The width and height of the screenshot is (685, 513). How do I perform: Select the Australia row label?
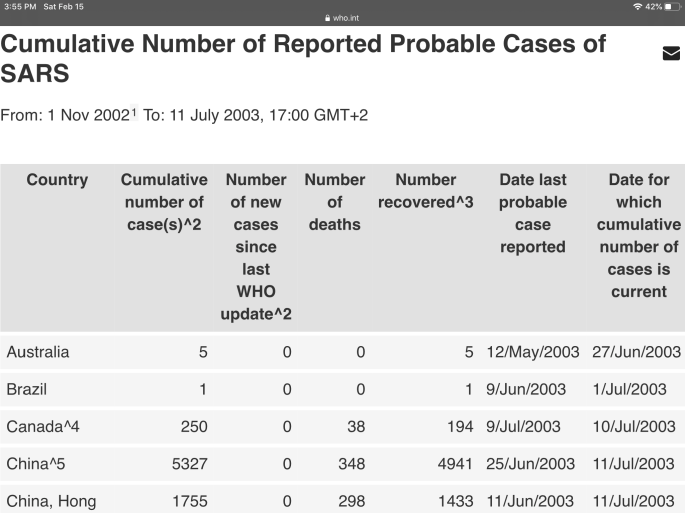pyautogui.click(x=38, y=352)
